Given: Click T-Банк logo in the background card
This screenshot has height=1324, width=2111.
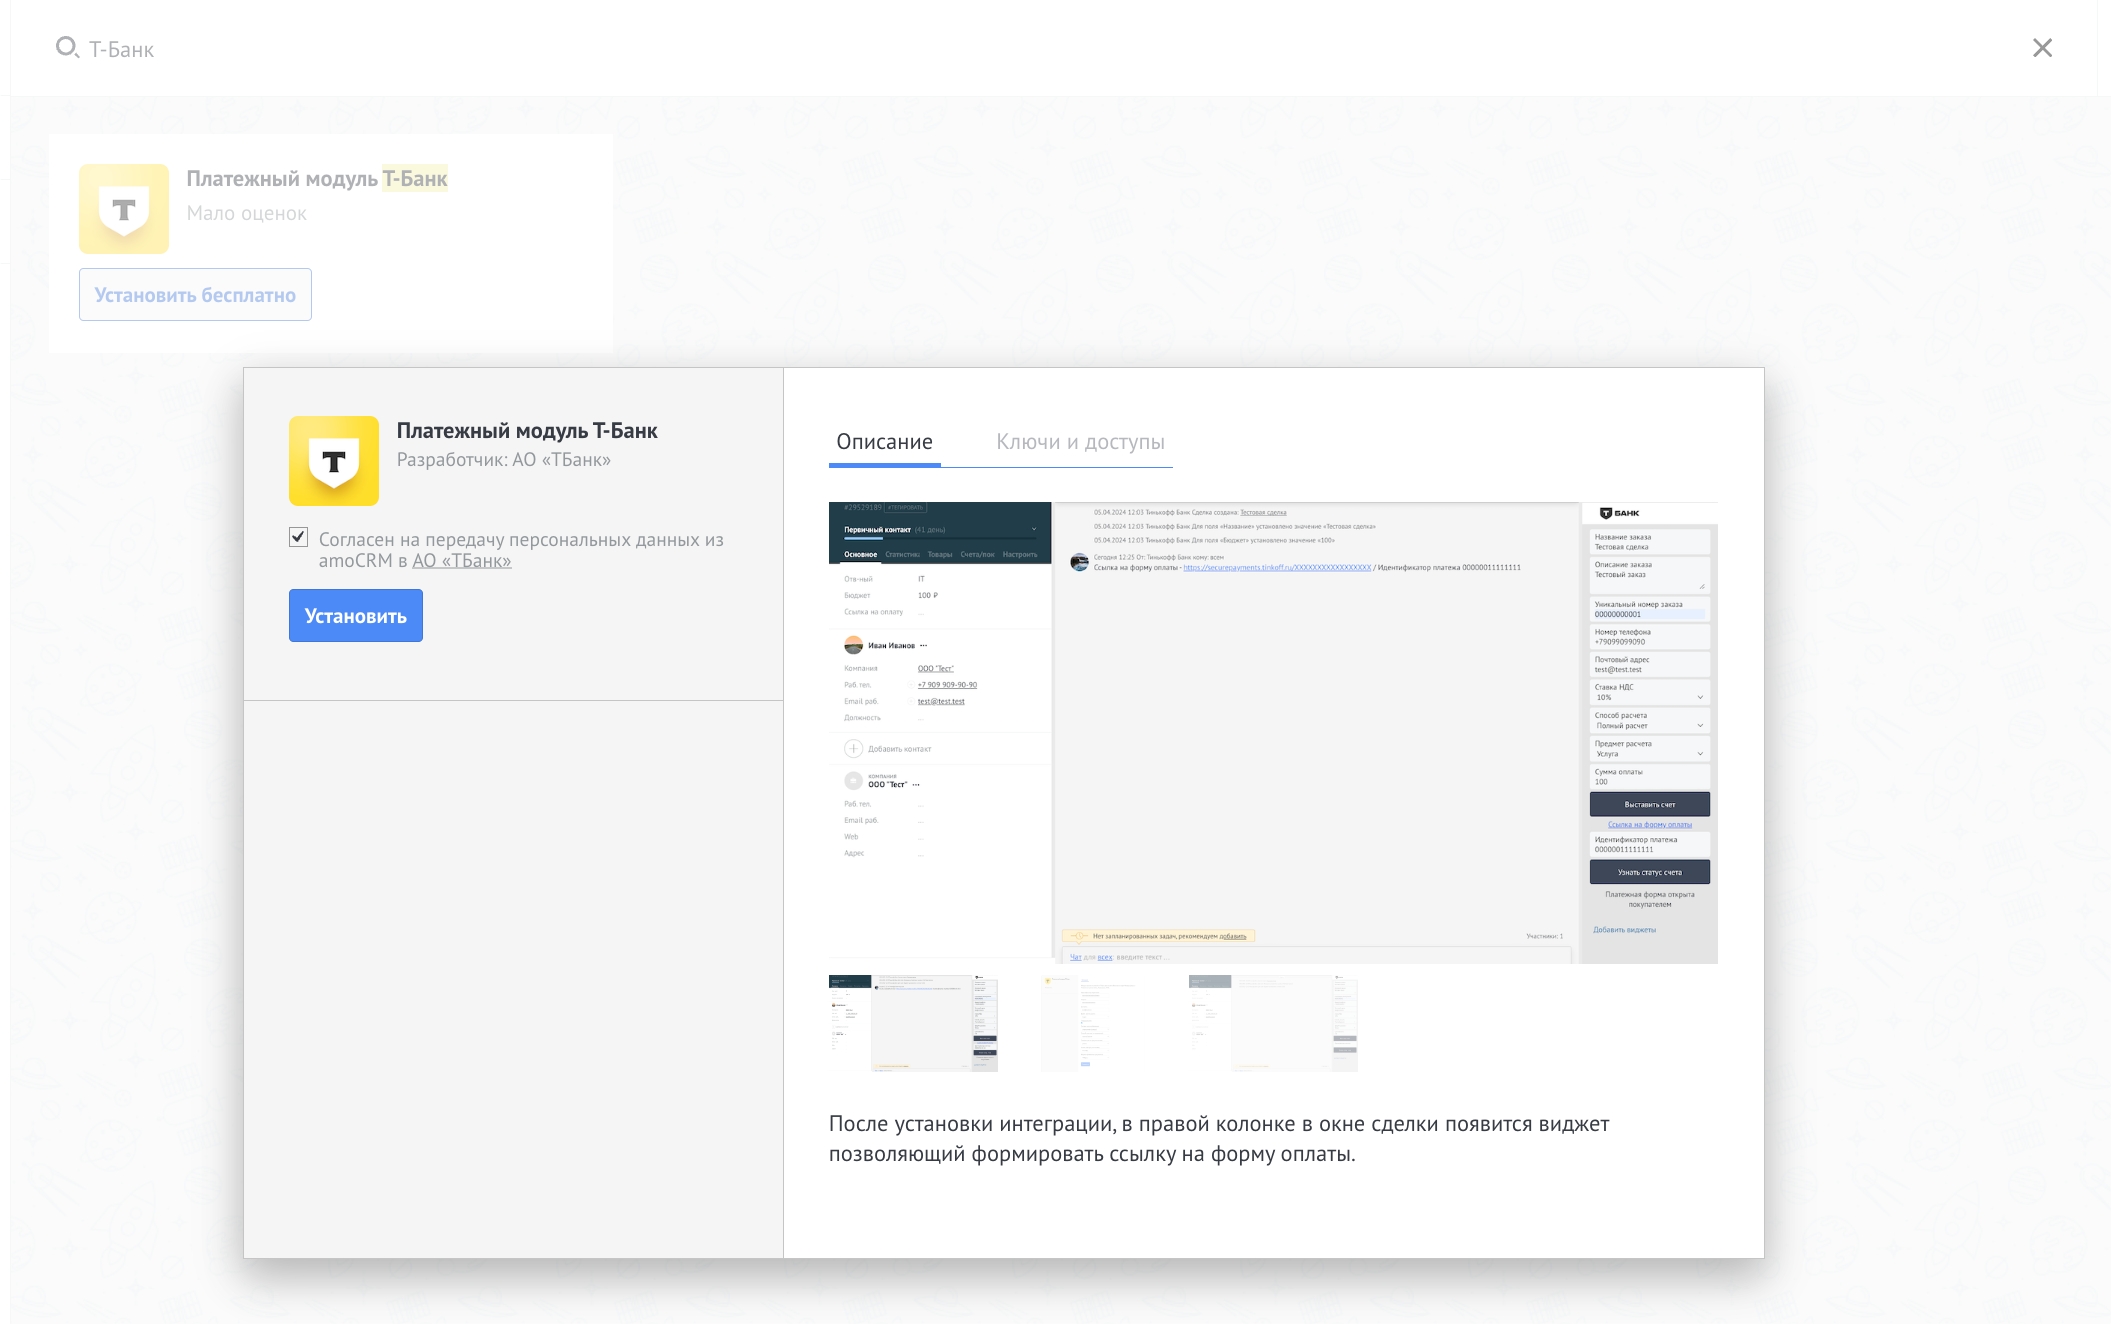Looking at the screenshot, I should pos(124,209).
